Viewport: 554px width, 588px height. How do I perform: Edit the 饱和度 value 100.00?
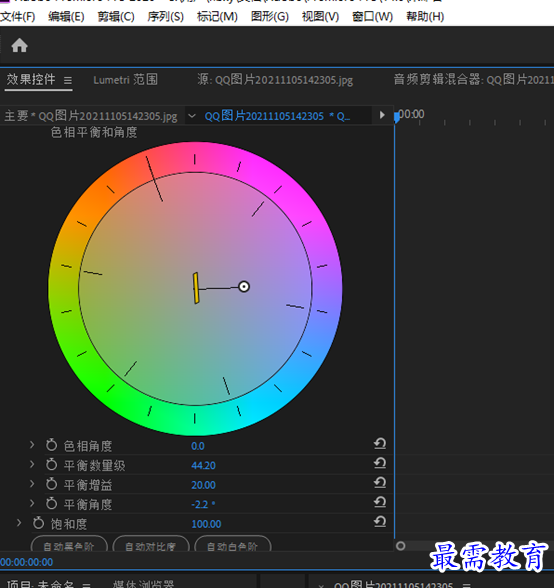coord(206,524)
